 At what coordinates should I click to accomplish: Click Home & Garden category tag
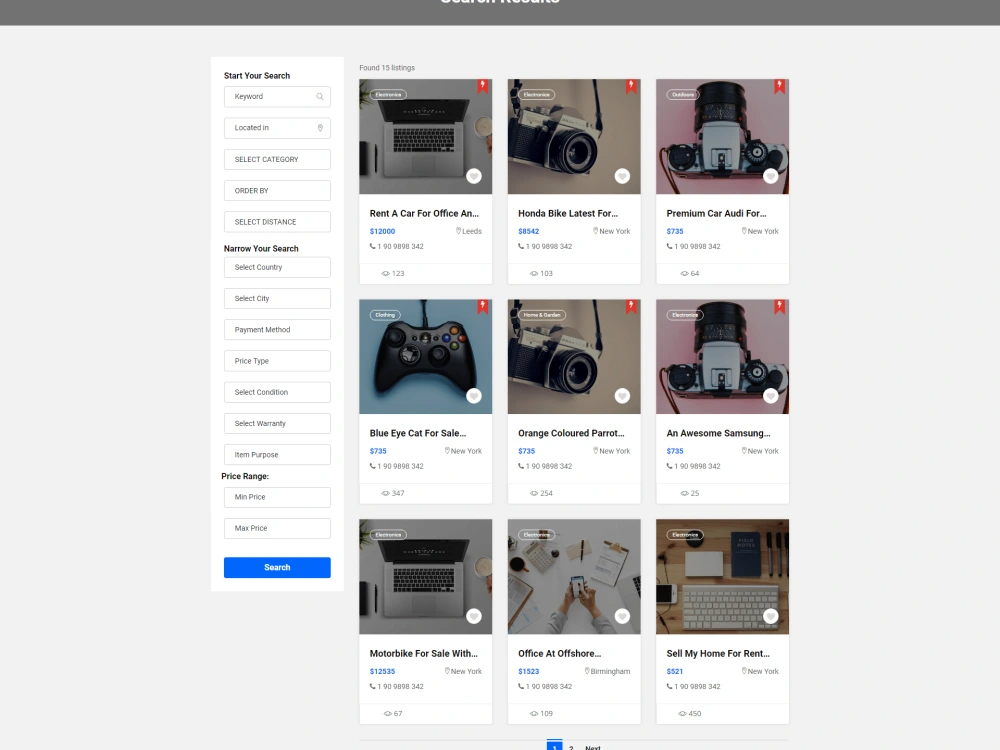coord(542,315)
